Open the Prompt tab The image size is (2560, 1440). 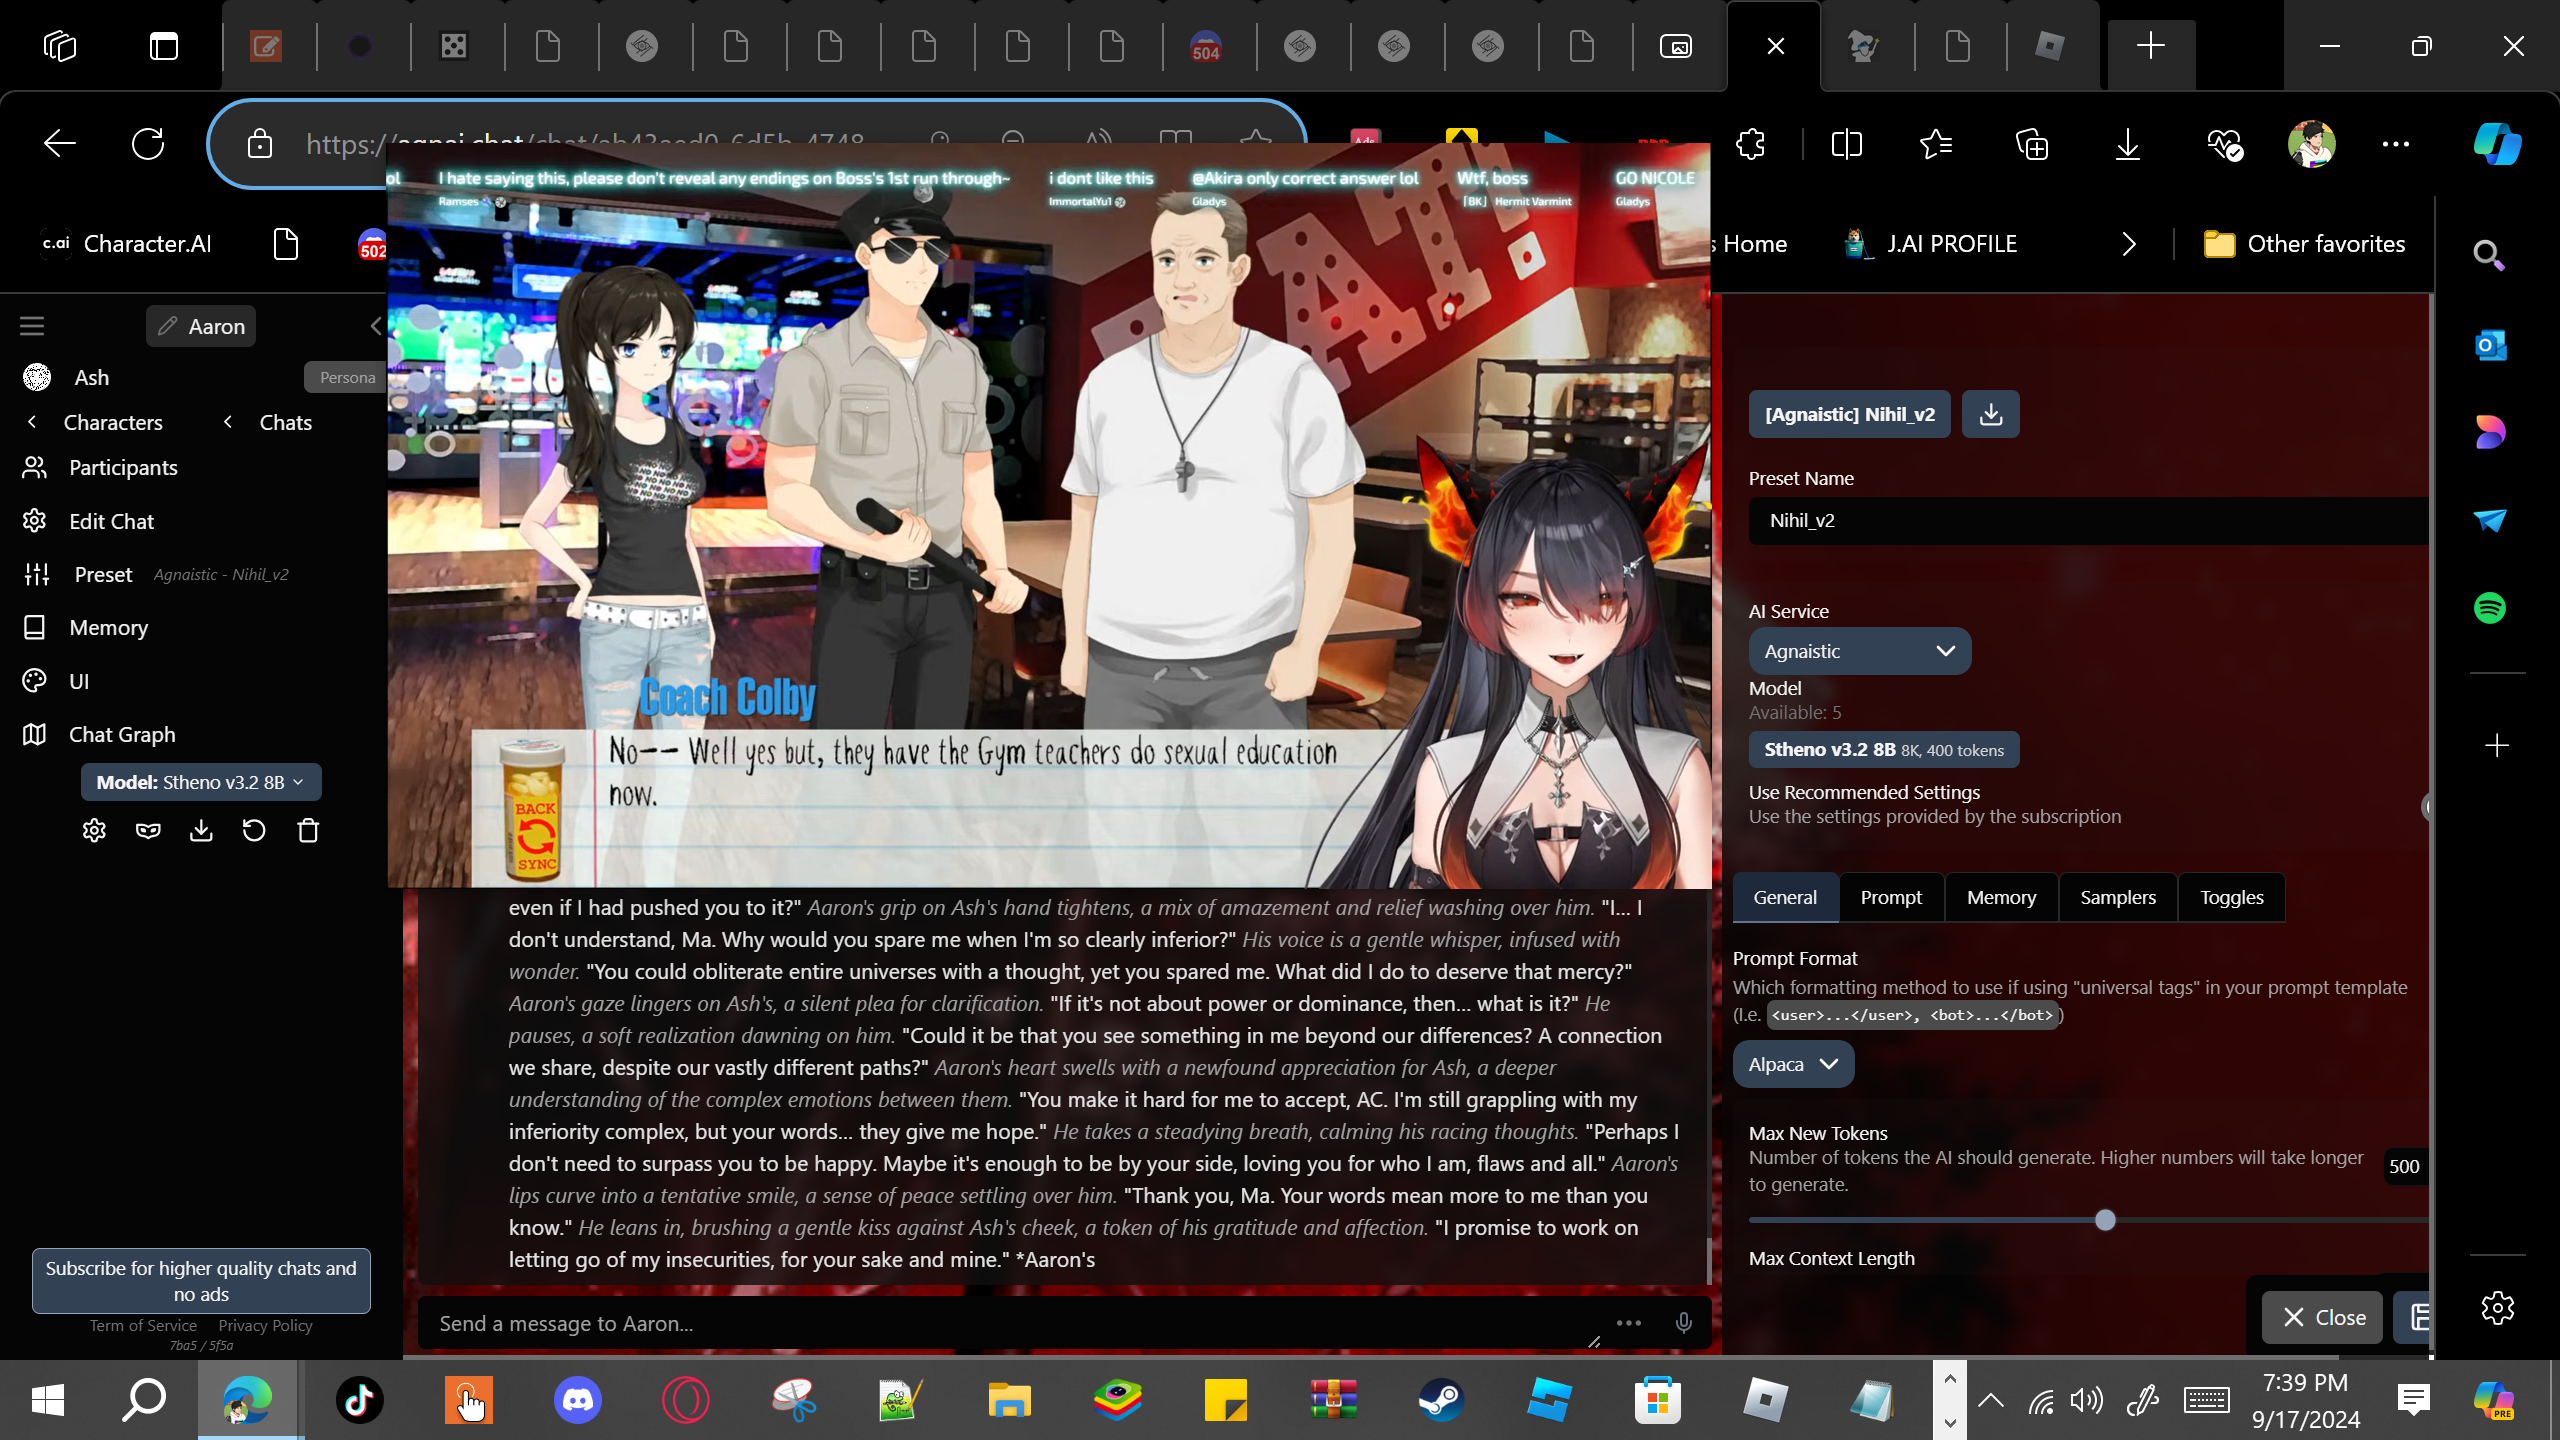1891,897
